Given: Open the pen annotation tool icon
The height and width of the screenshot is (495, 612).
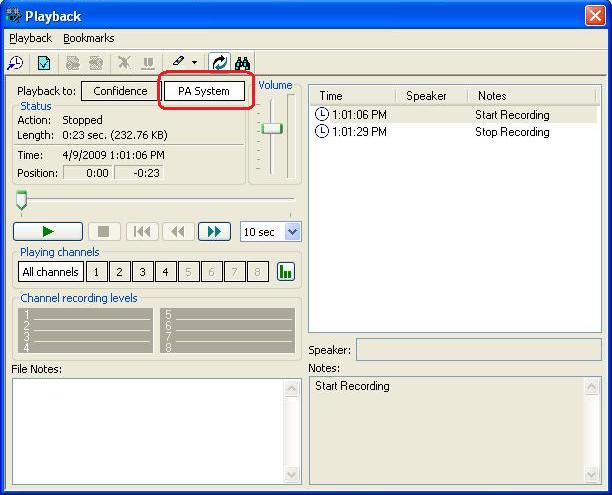Looking at the screenshot, I should [x=178, y=62].
